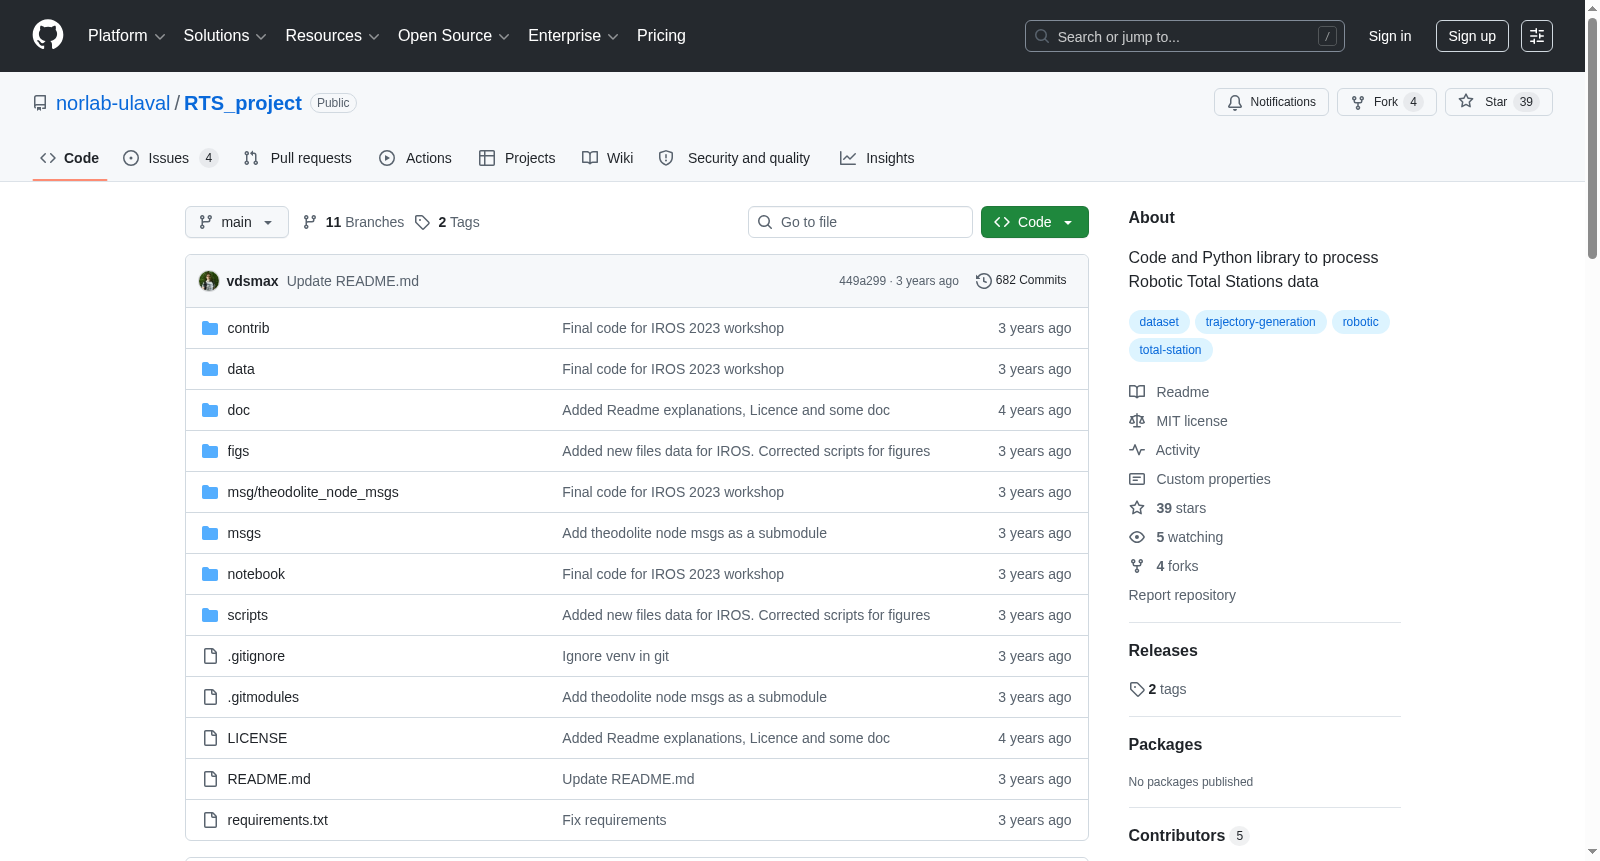Switch to the Pull requests tab
1600x861 pixels.
point(297,158)
